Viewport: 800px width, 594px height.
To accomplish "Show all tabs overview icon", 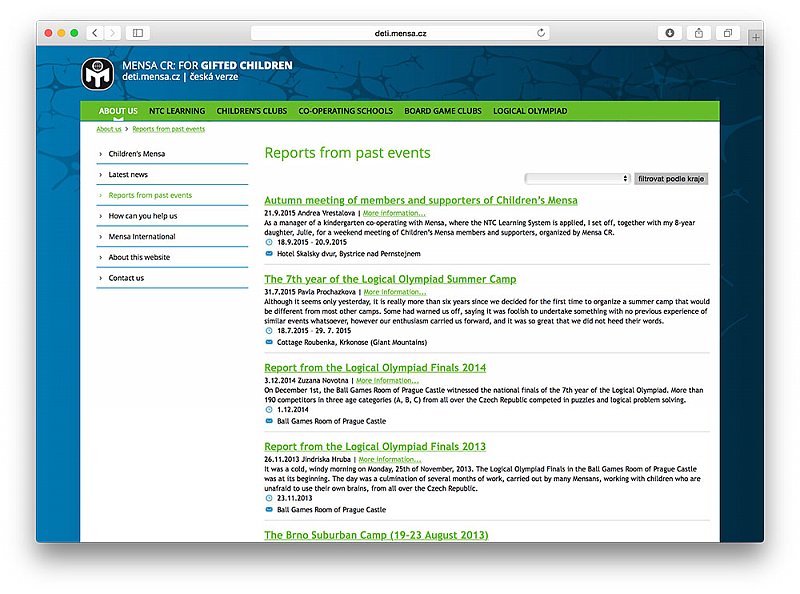I will [x=727, y=33].
